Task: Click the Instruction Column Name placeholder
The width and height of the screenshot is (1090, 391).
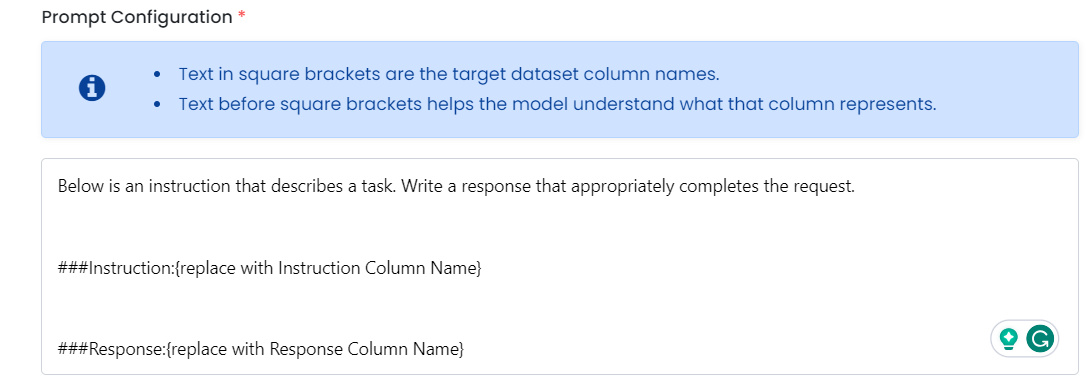Action: point(327,268)
